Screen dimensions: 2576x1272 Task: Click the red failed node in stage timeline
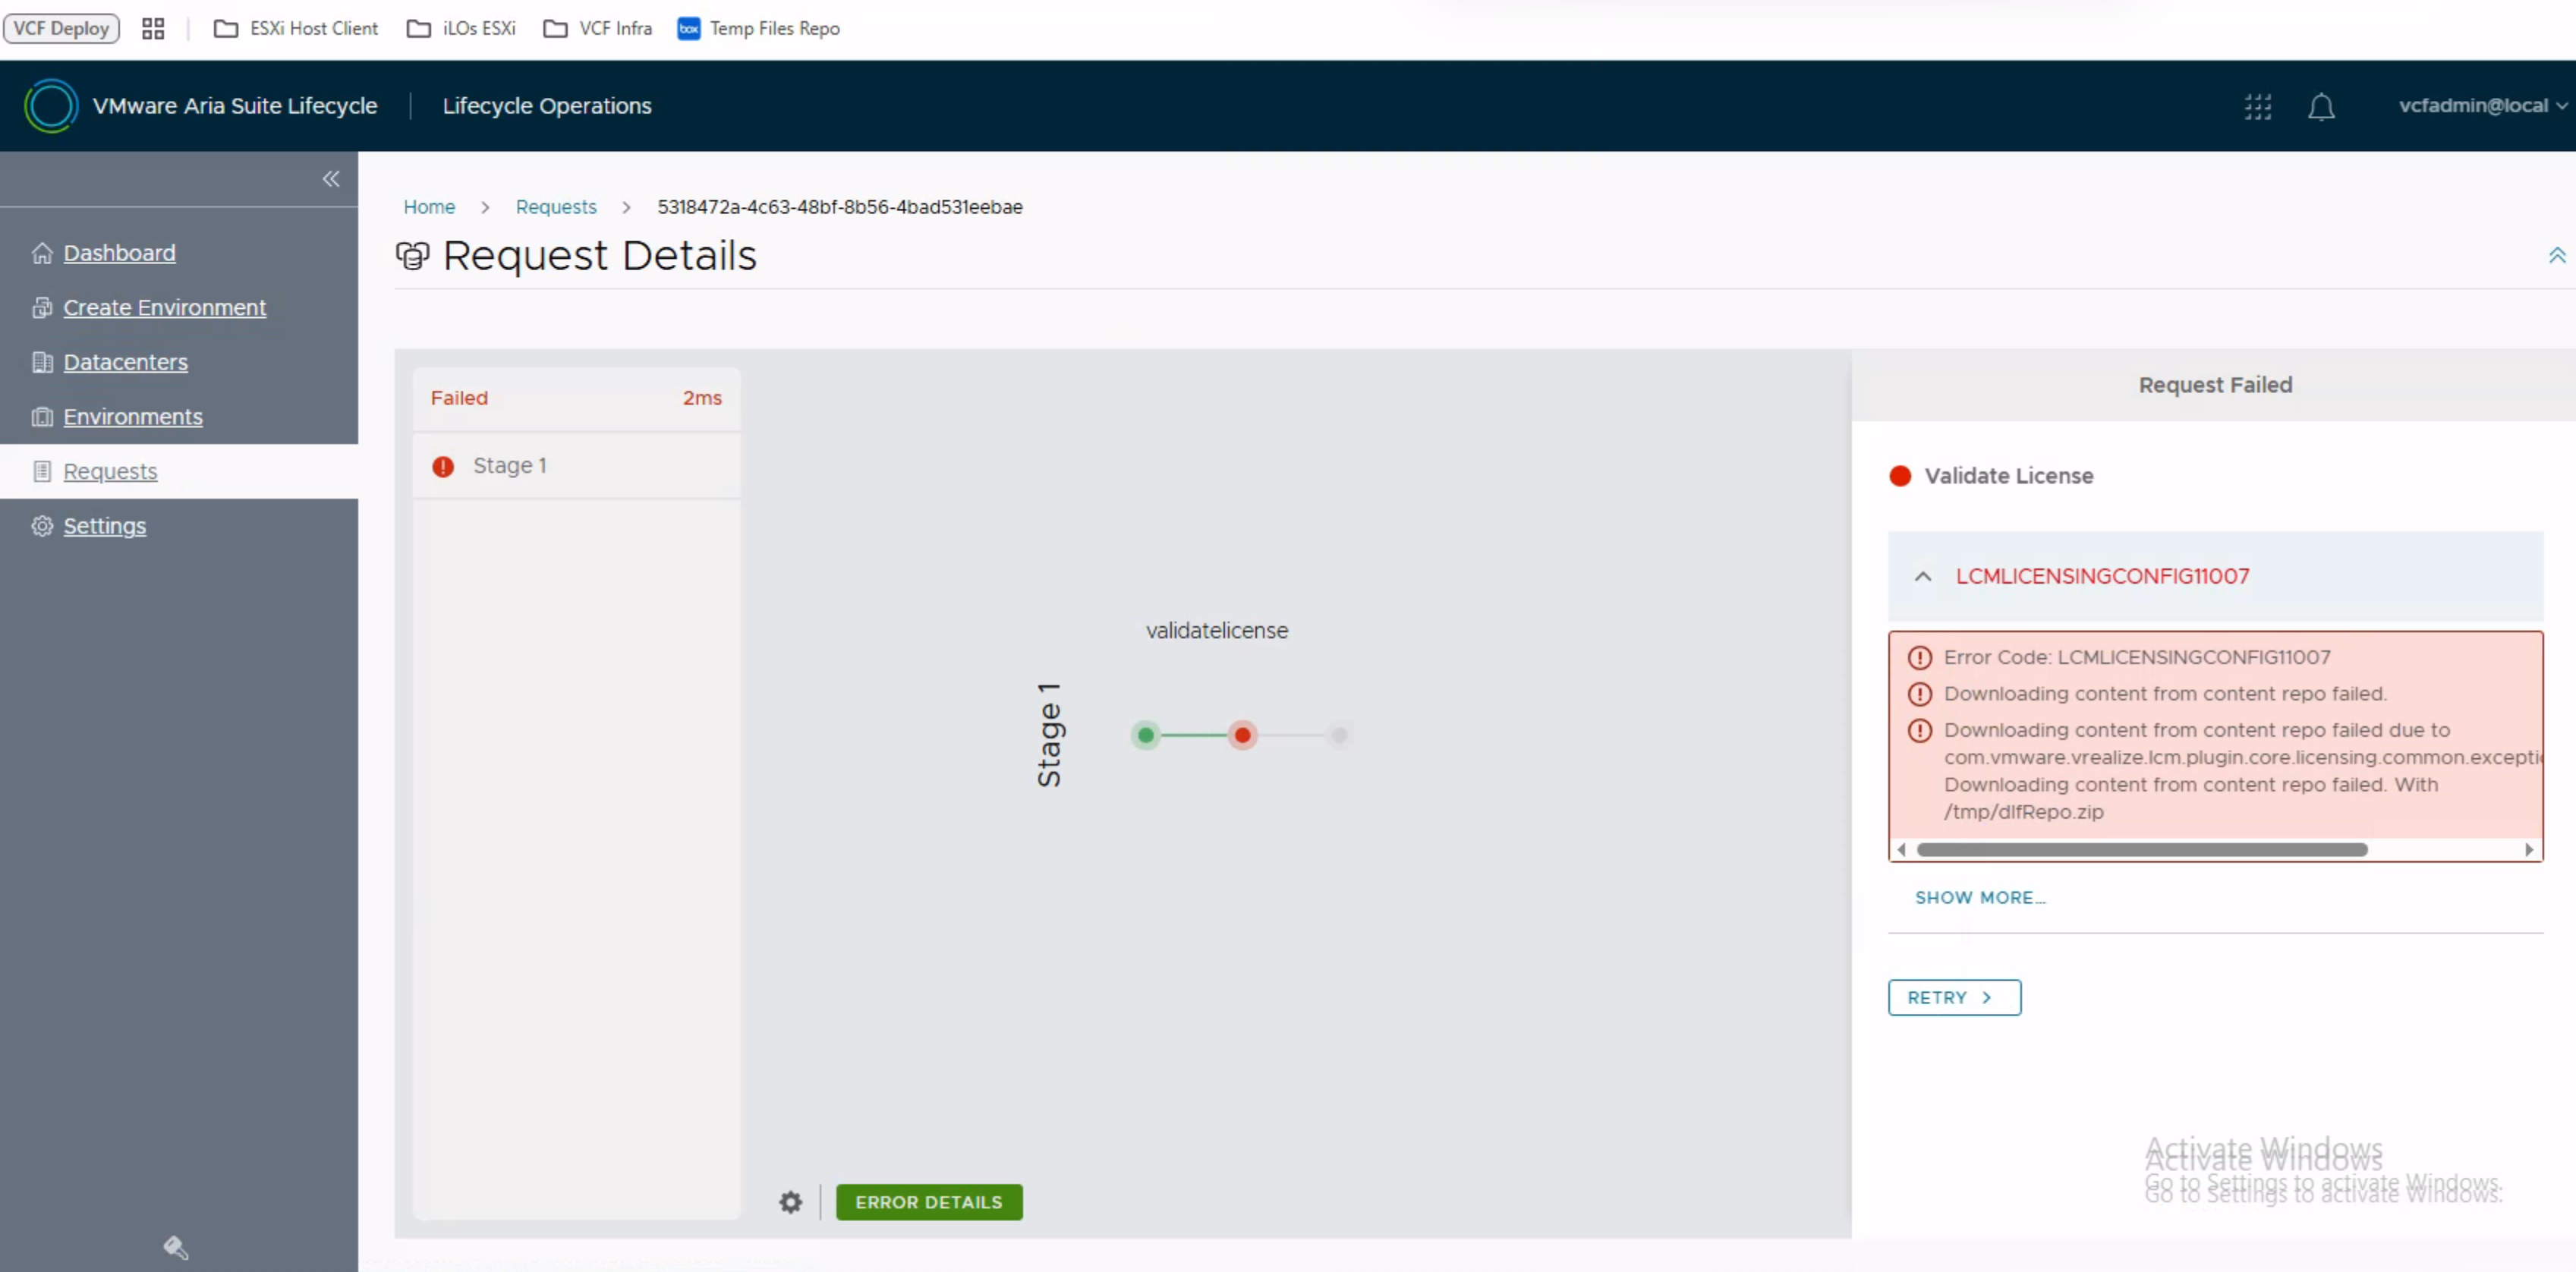click(1242, 735)
